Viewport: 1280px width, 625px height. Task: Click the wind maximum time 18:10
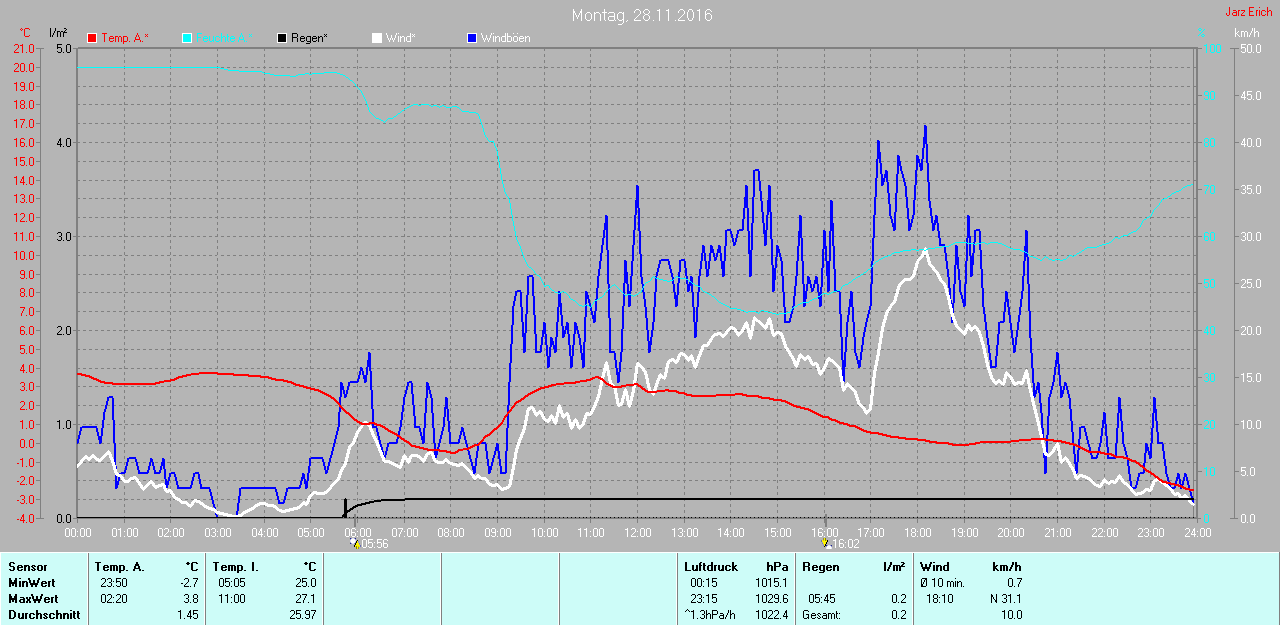click(940, 598)
